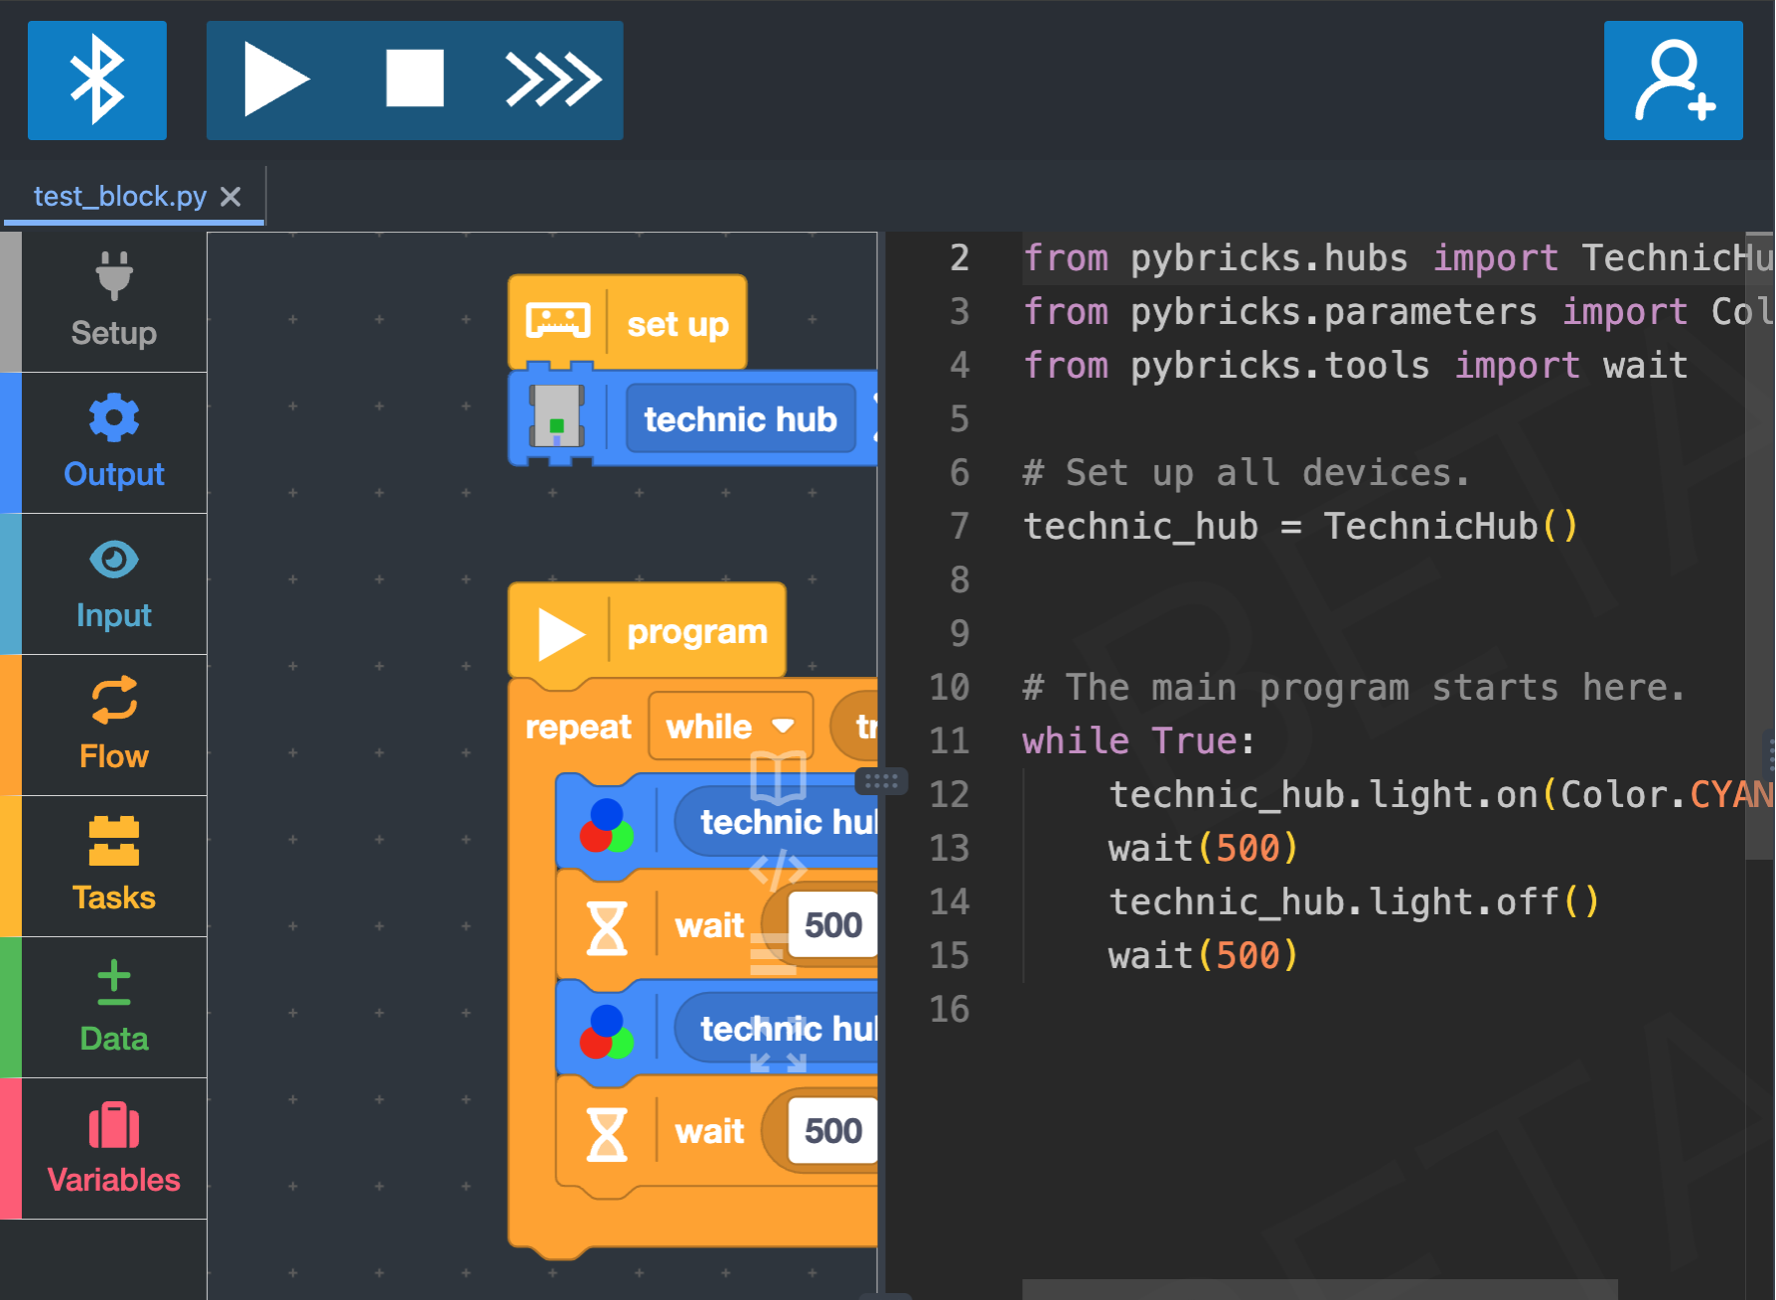
Task: Click the hourglass icon on the second wait block
Action: coord(606,1134)
